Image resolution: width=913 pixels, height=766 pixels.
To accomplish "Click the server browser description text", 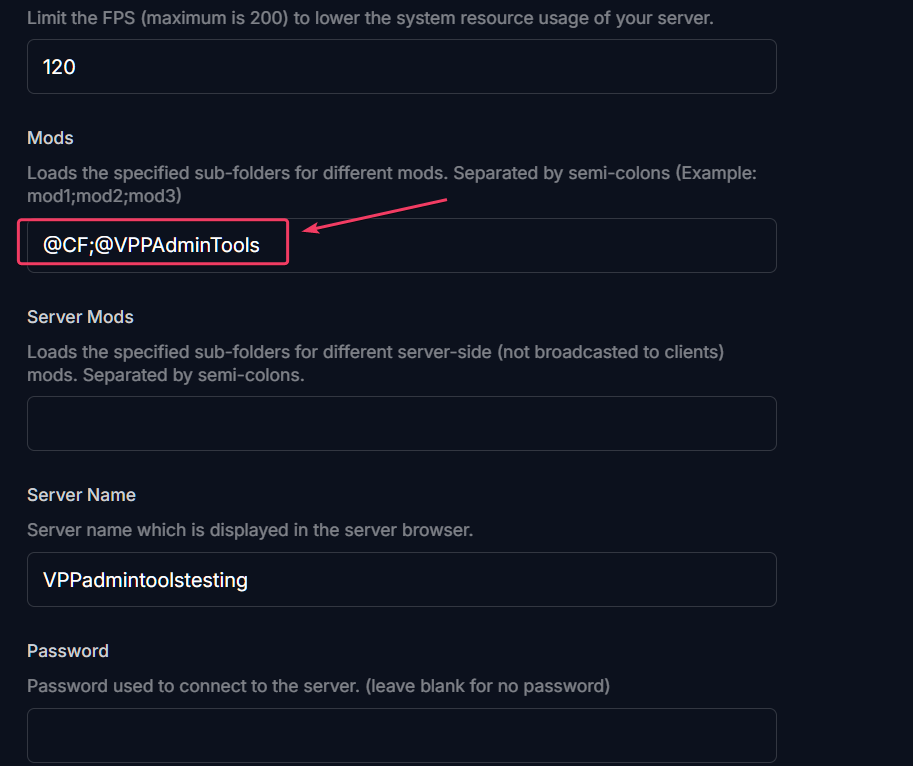I will click(x=250, y=530).
